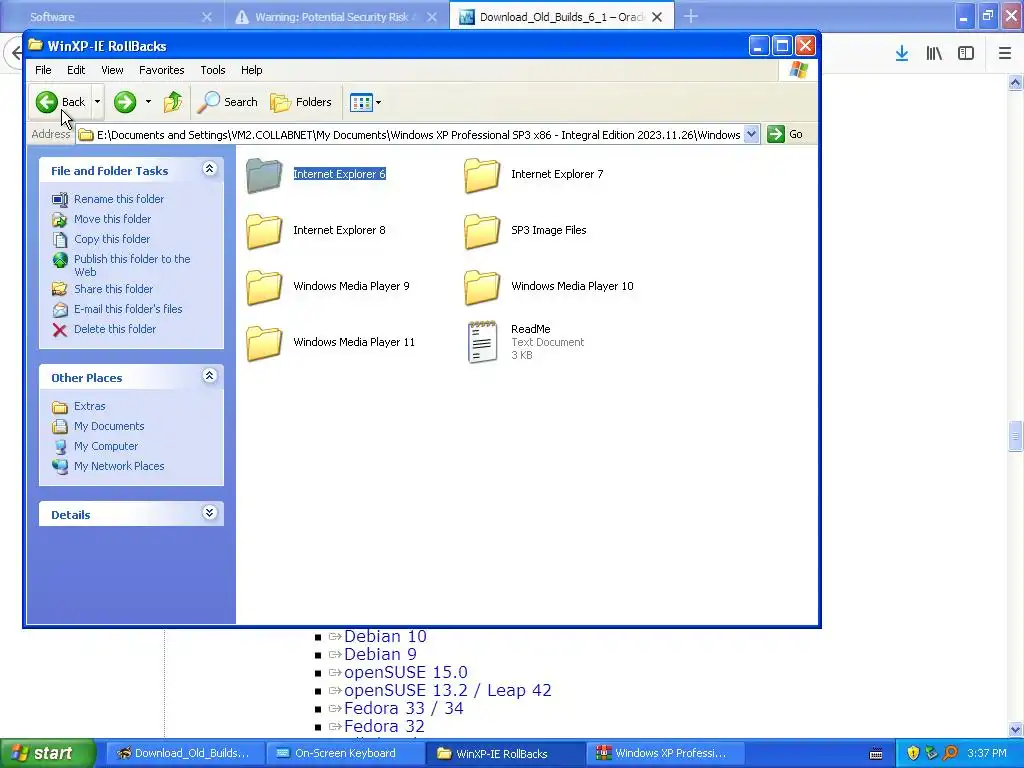Click Delete this folder

pyautogui.click(x=115, y=329)
